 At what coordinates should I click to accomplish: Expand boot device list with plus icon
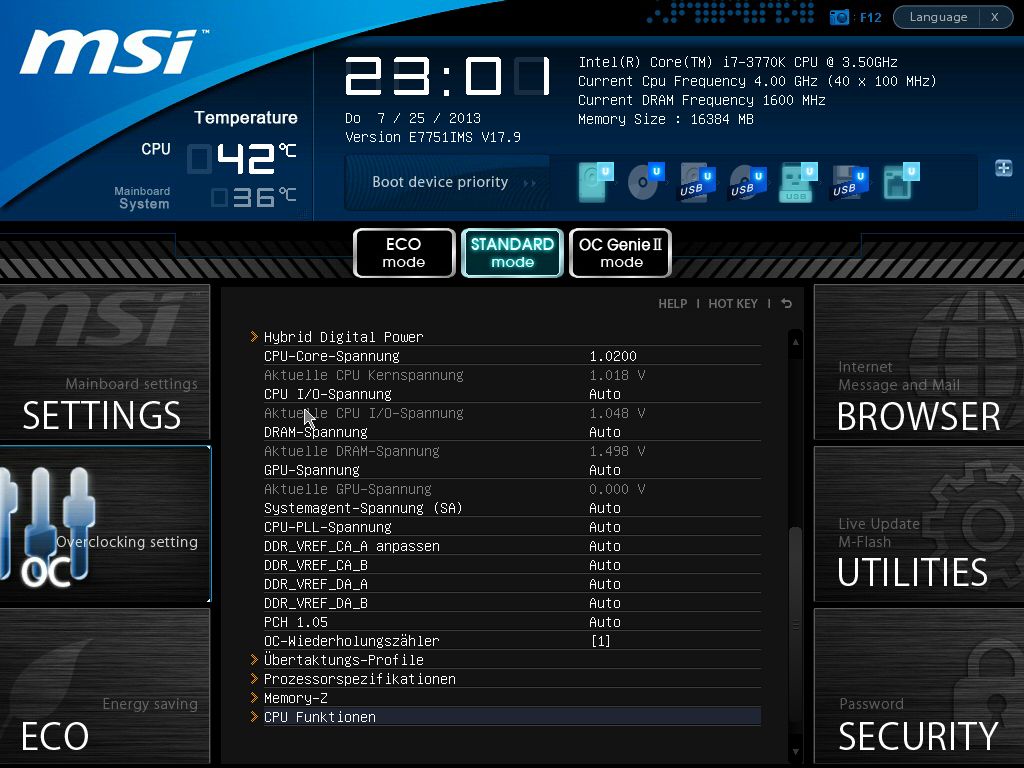(x=1004, y=168)
